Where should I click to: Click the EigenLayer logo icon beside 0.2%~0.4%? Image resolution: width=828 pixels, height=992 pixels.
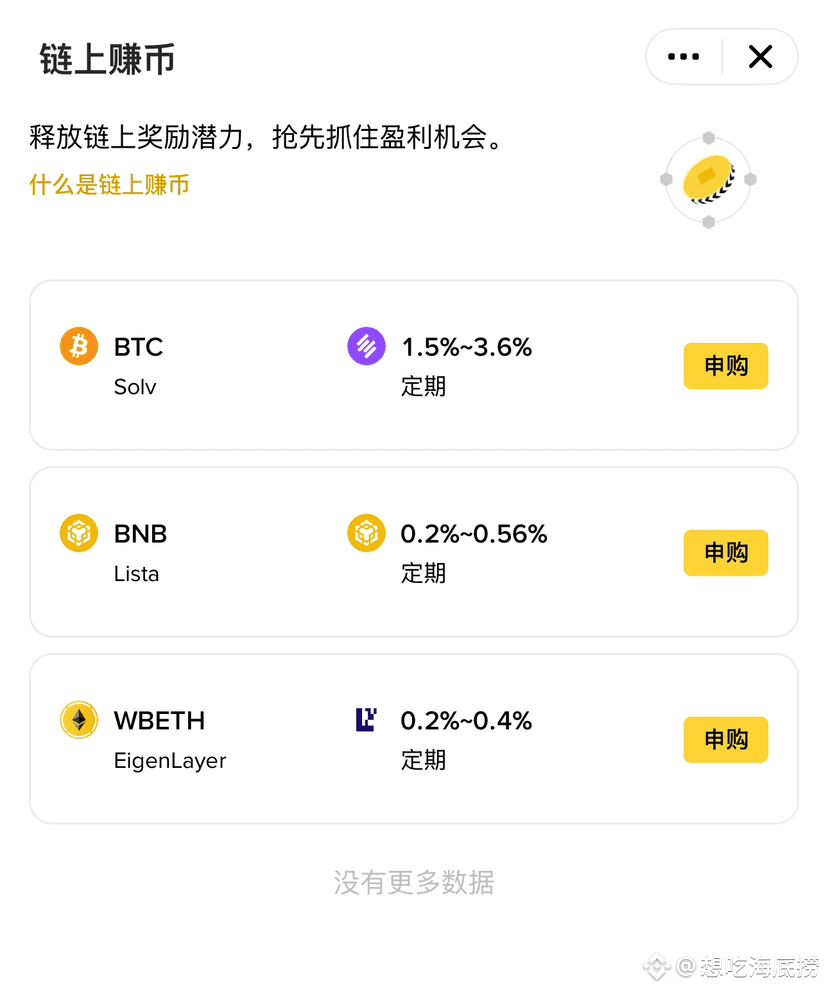(366, 719)
